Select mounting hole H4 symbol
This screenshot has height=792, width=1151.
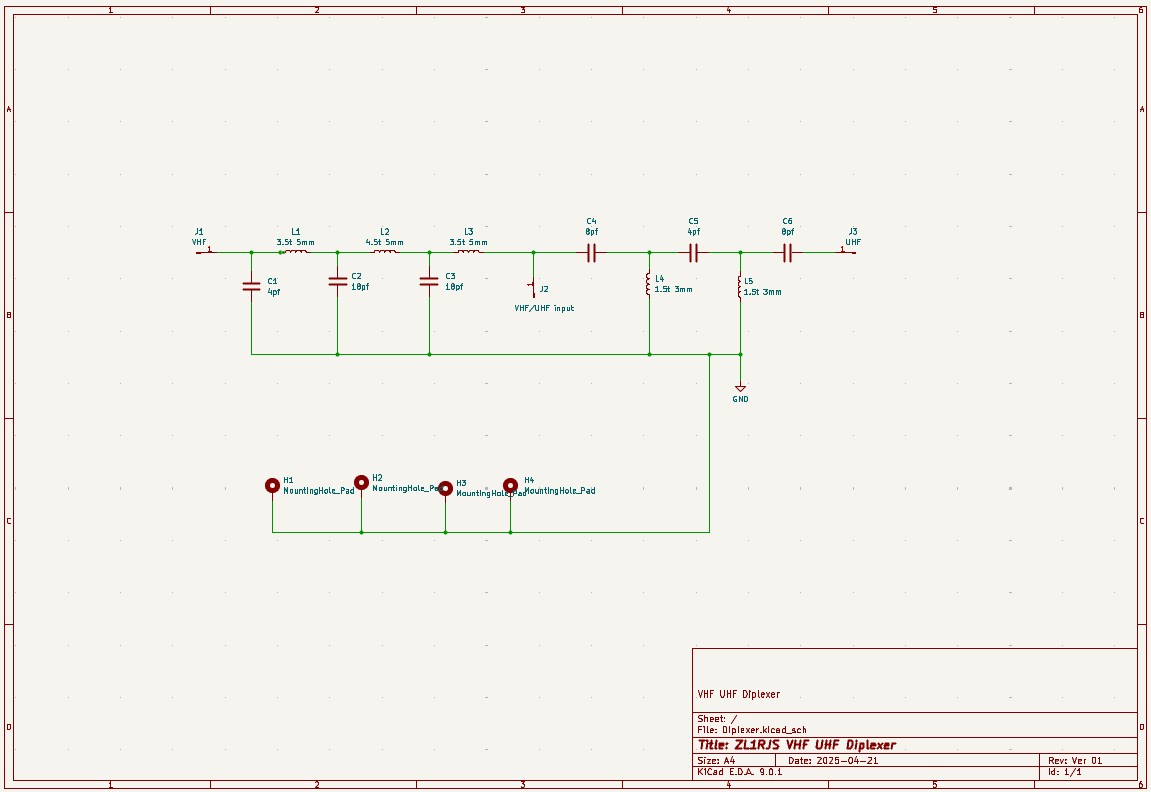[510, 484]
